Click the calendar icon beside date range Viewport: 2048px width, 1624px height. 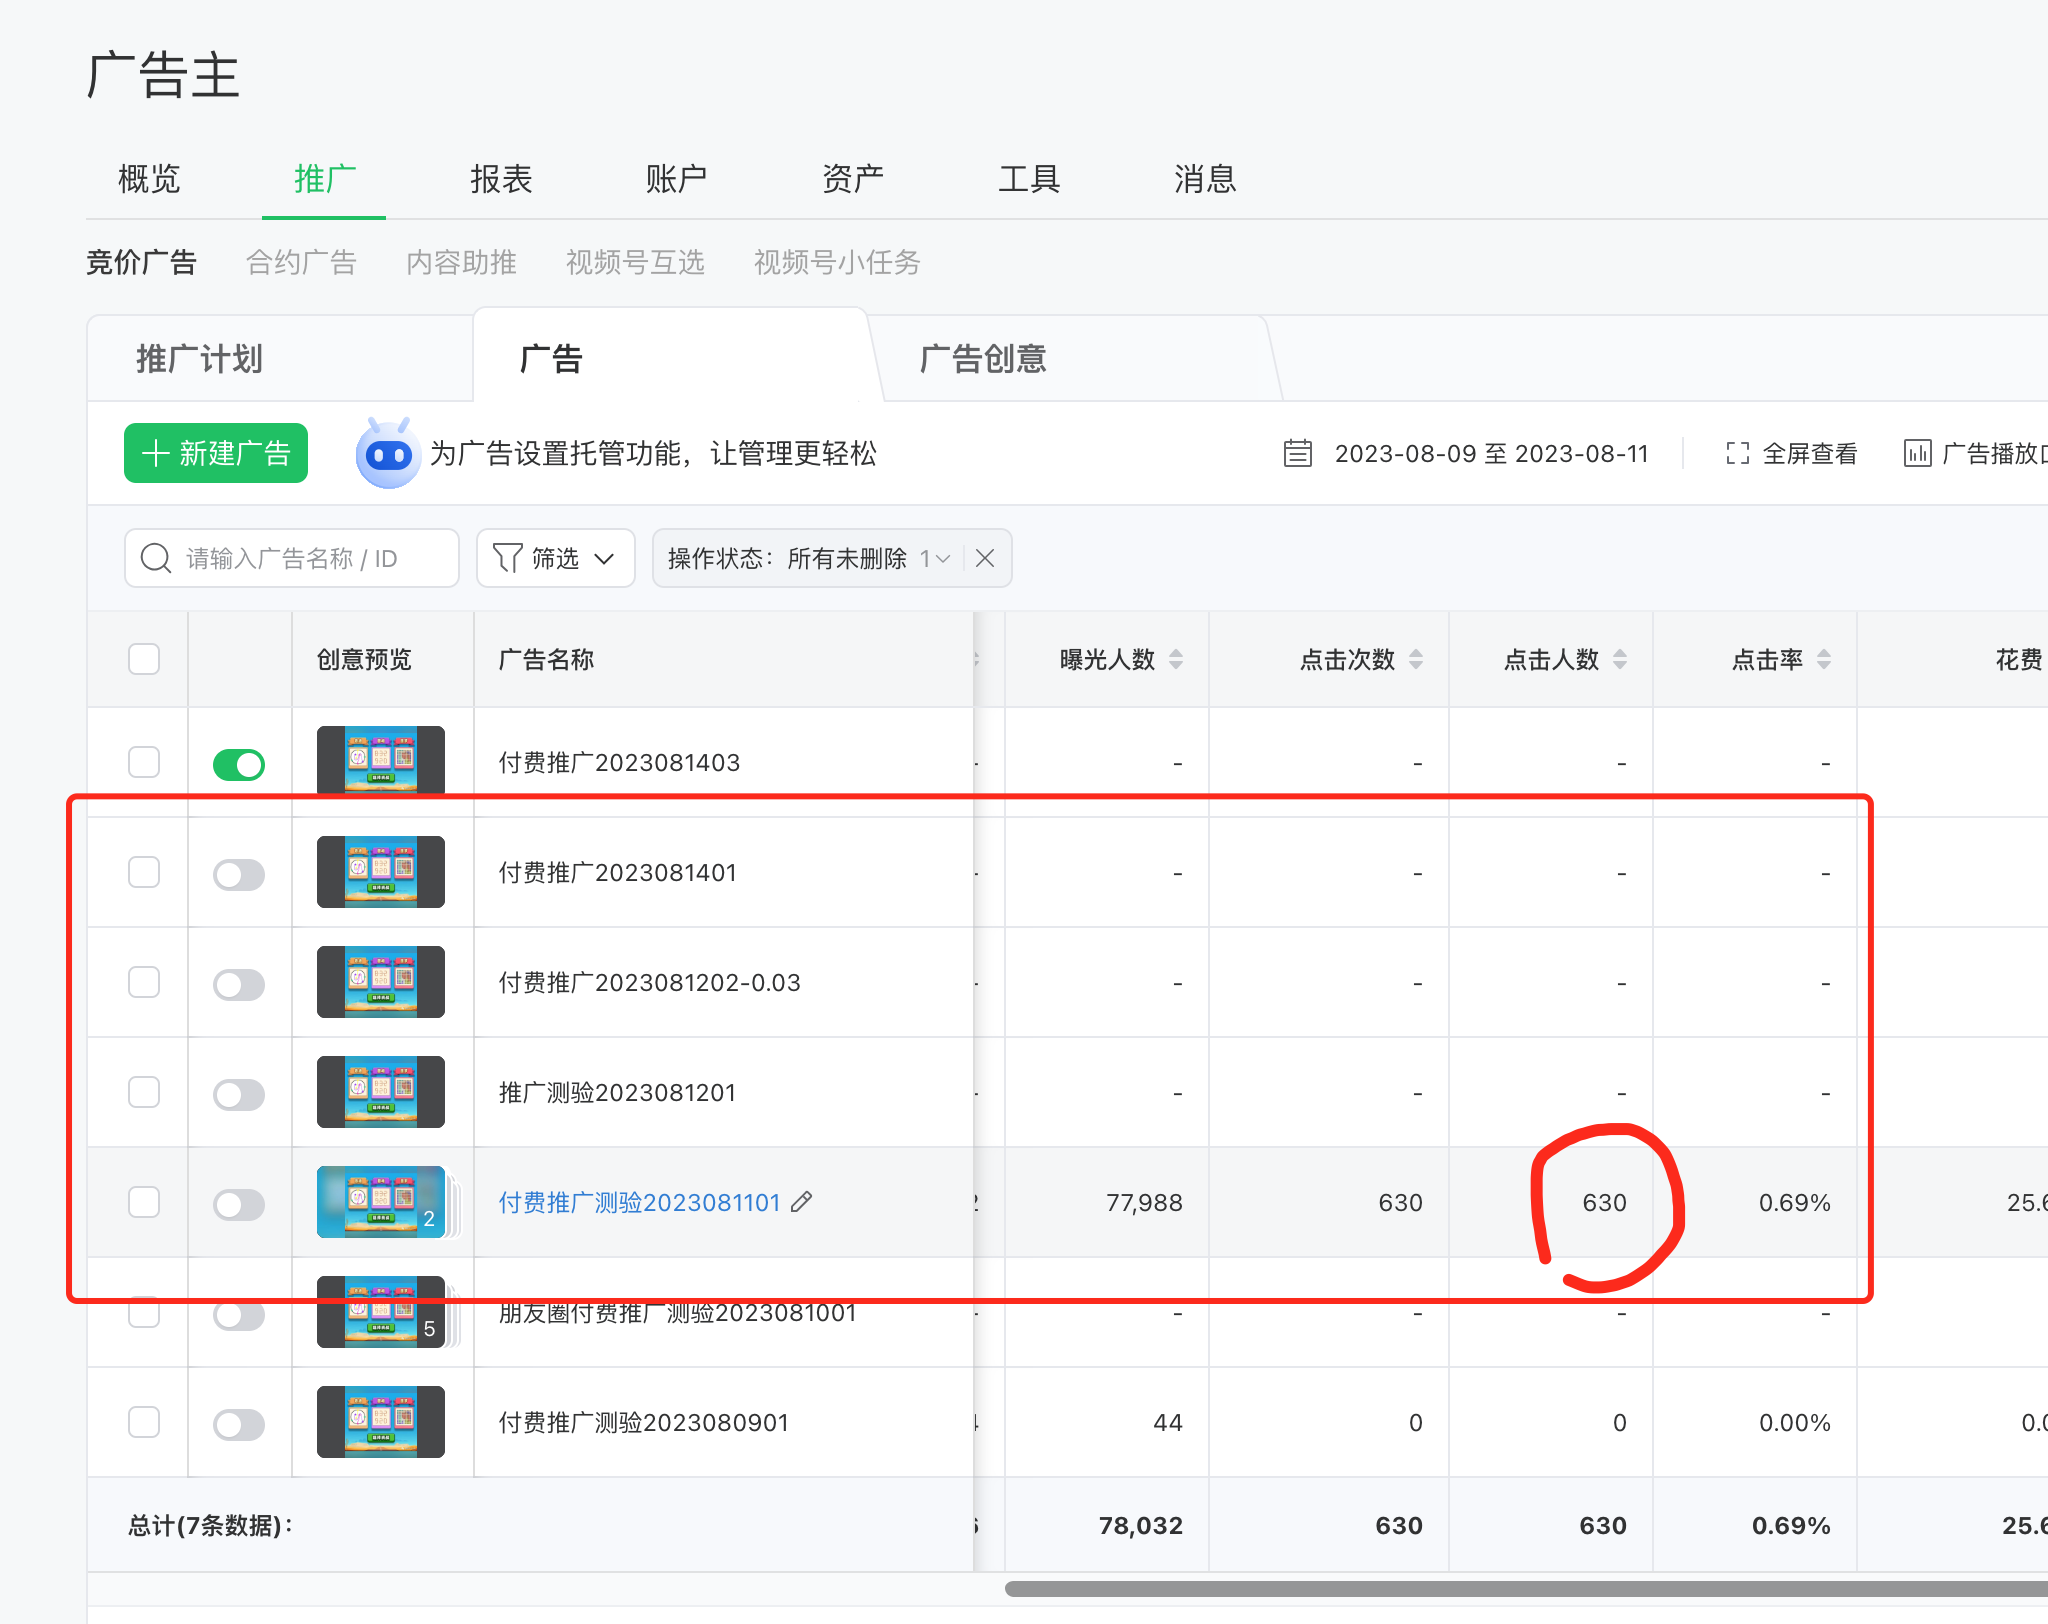click(x=1297, y=454)
